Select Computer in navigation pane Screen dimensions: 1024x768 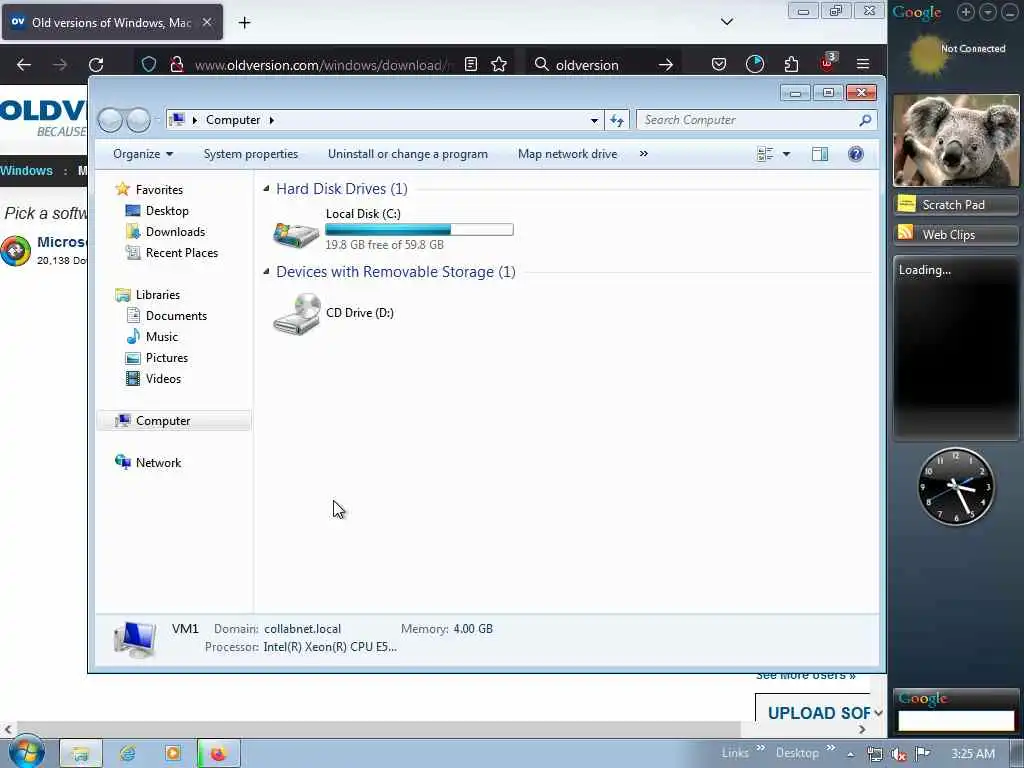pyautogui.click(x=174, y=421)
